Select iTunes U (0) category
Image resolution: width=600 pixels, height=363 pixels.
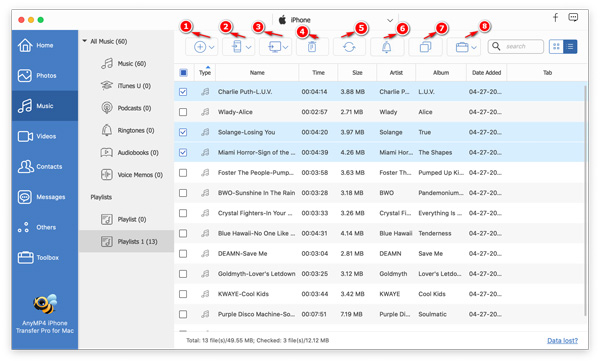point(126,86)
